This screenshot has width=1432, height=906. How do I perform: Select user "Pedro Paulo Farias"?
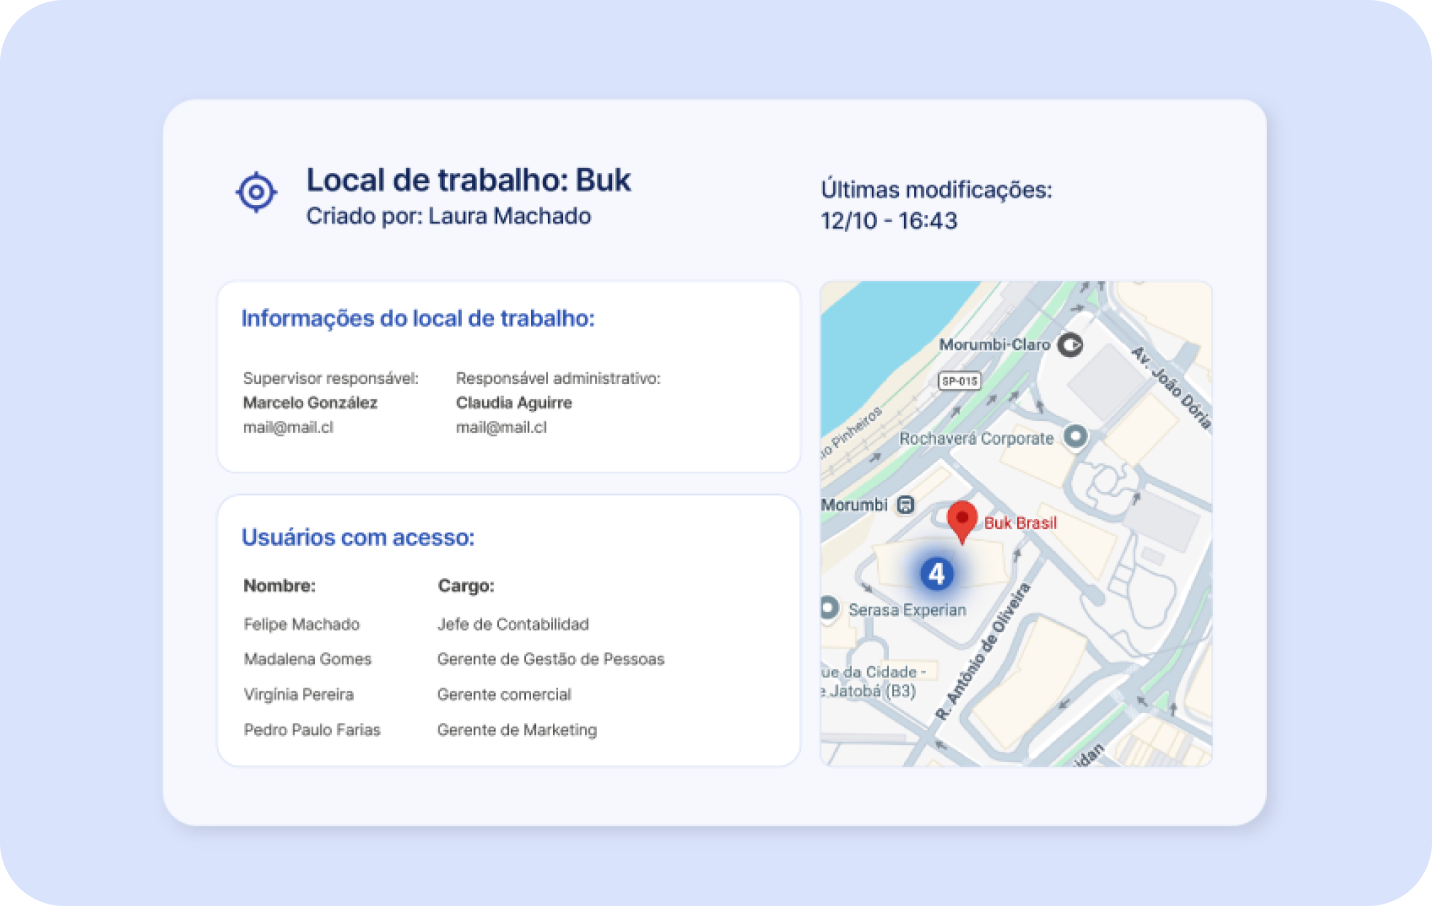tap(312, 730)
